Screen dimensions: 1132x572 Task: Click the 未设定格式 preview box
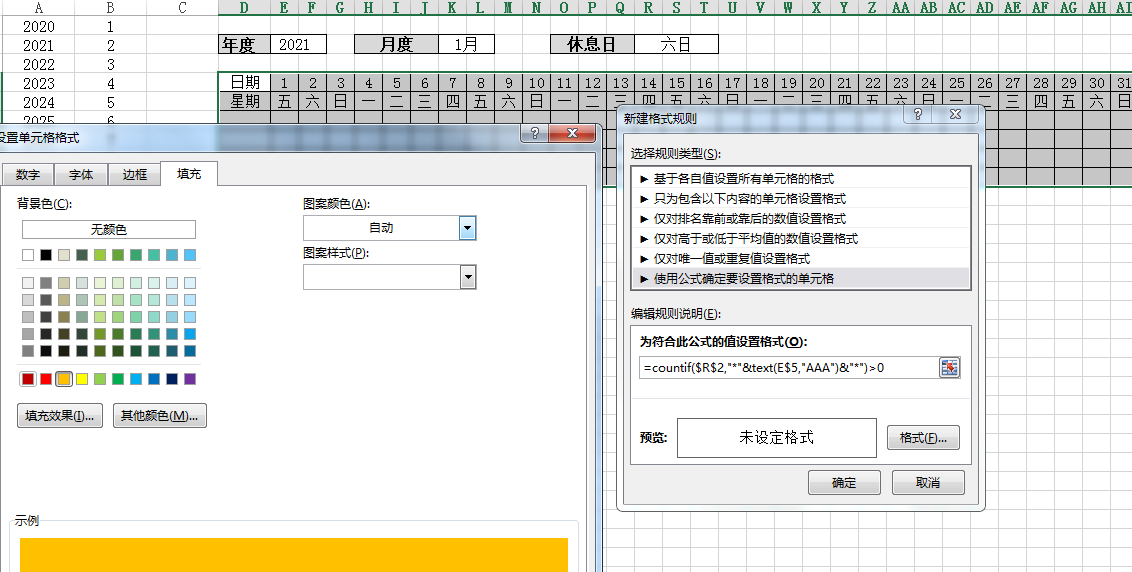pyautogui.click(x=777, y=438)
